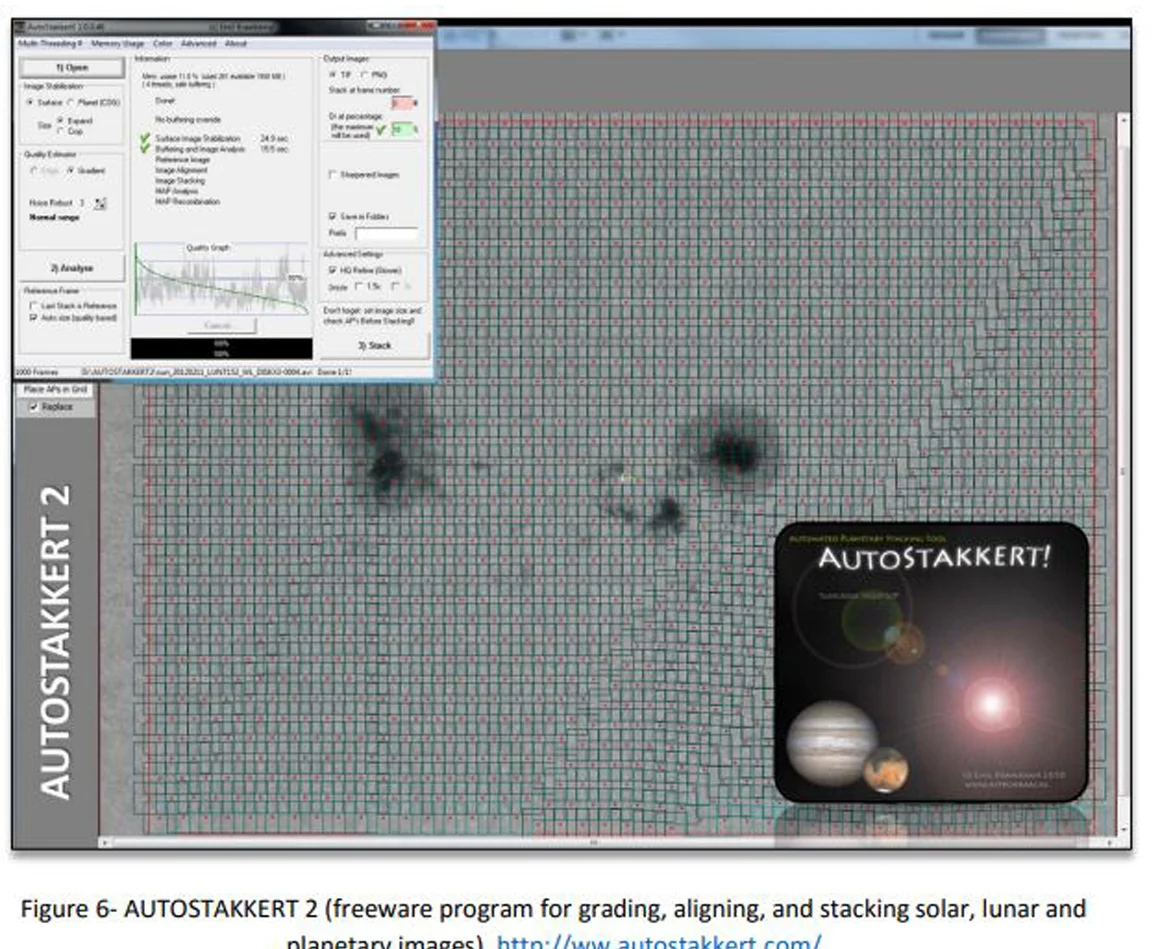This screenshot has height=949, width=1176.
Task: Open the Memory Usage menu
Action: click(117, 44)
